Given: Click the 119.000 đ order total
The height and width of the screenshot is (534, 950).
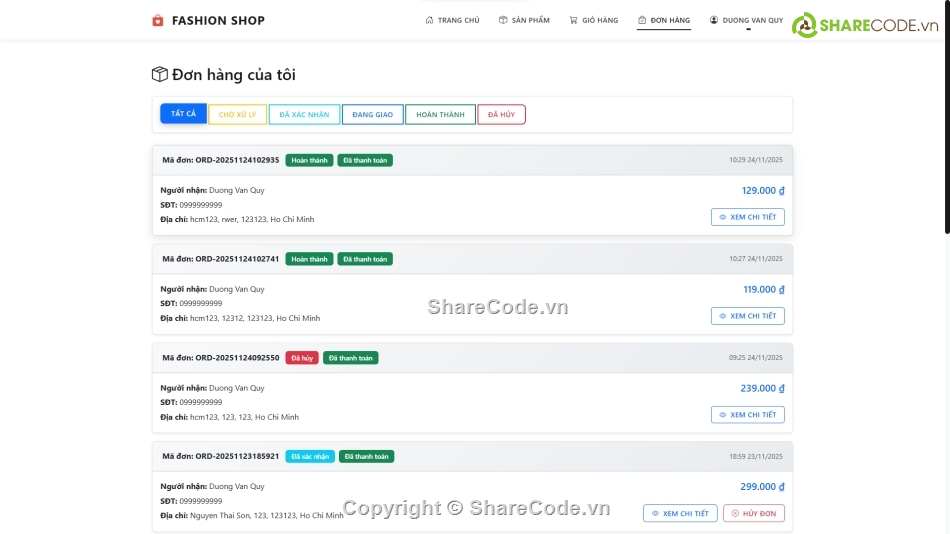Looking at the screenshot, I should pyautogui.click(x=763, y=289).
